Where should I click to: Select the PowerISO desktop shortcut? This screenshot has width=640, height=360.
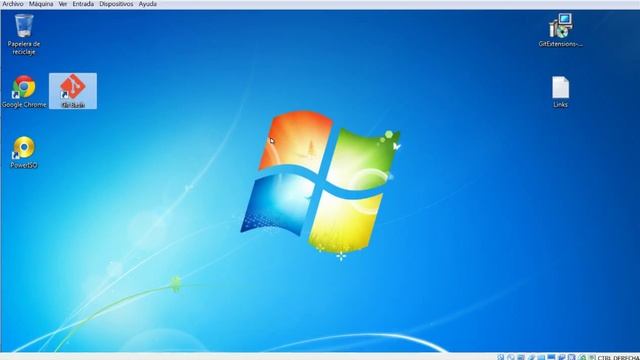(24, 152)
